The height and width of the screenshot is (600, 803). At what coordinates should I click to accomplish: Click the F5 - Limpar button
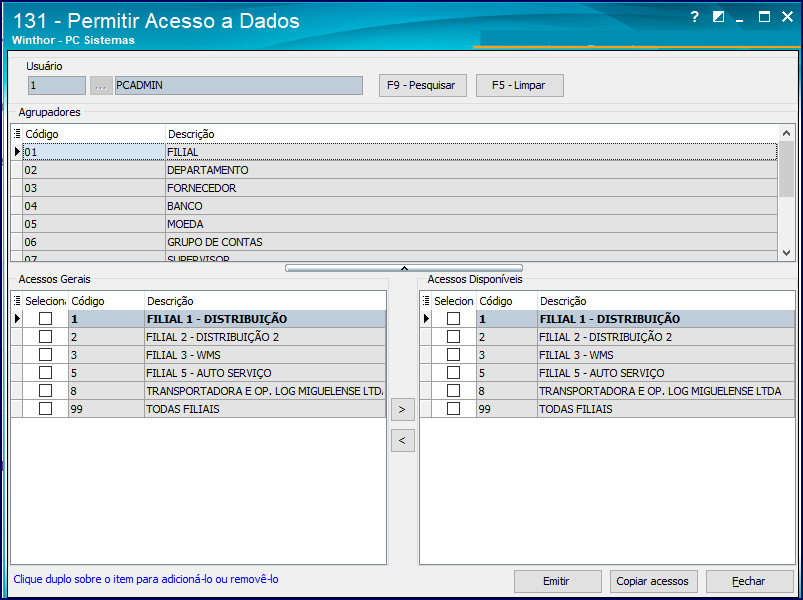pyautogui.click(x=520, y=85)
